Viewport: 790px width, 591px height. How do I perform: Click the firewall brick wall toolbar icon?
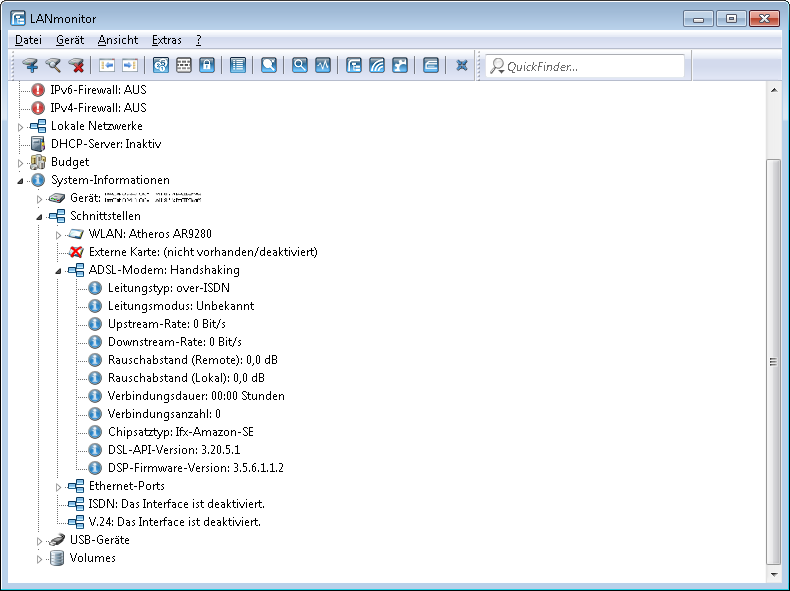184,66
